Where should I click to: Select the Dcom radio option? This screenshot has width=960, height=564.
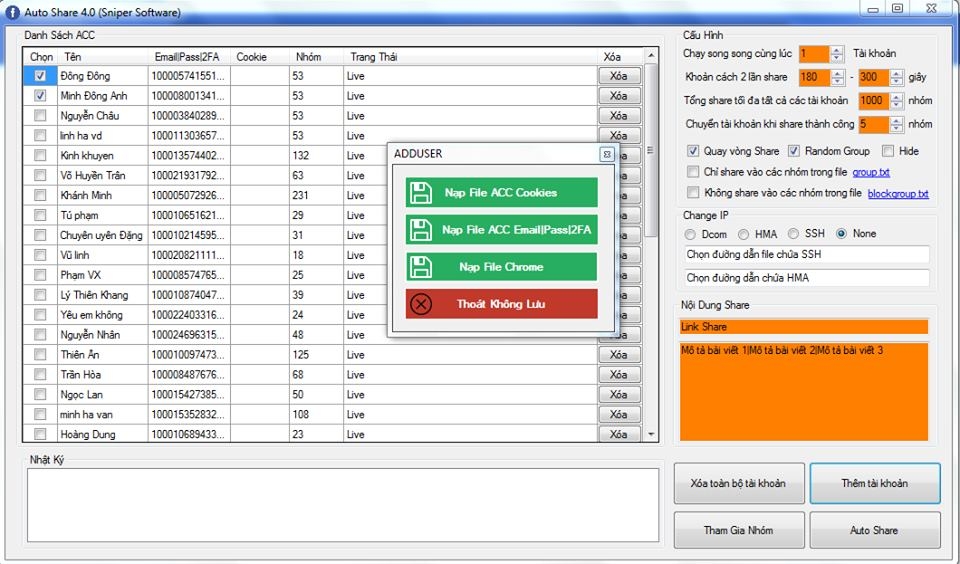(x=691, y=234)
